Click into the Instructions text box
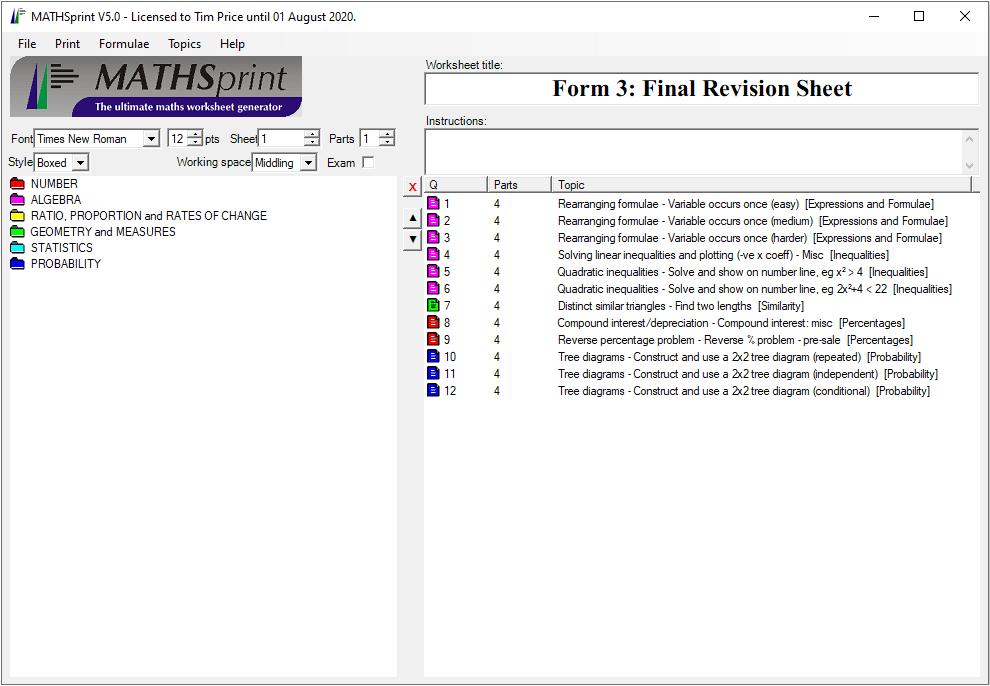Image resolution: width=990 pixels, height=686 pixels. pyautogui.click(x=692, y=152)
